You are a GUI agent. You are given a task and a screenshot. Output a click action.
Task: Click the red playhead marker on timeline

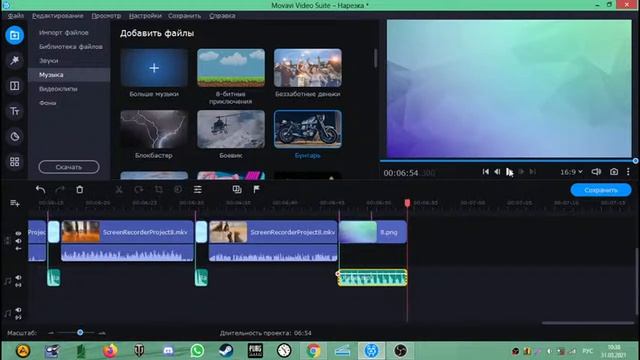click(x=407, y=203)
